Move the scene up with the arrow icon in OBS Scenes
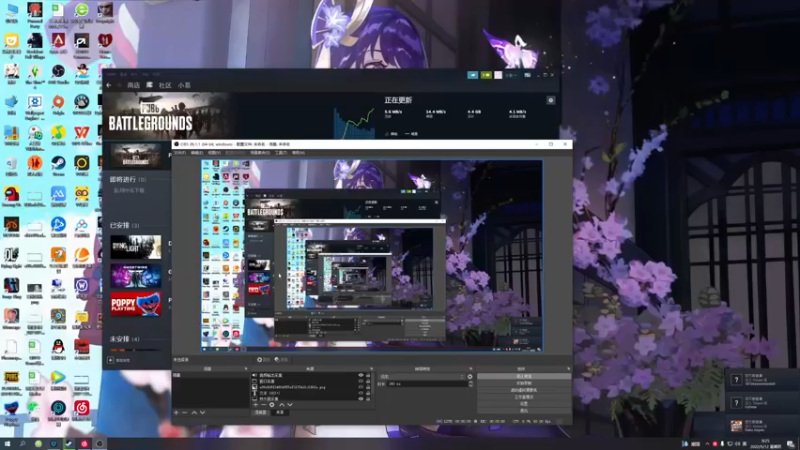 [194, 412]
